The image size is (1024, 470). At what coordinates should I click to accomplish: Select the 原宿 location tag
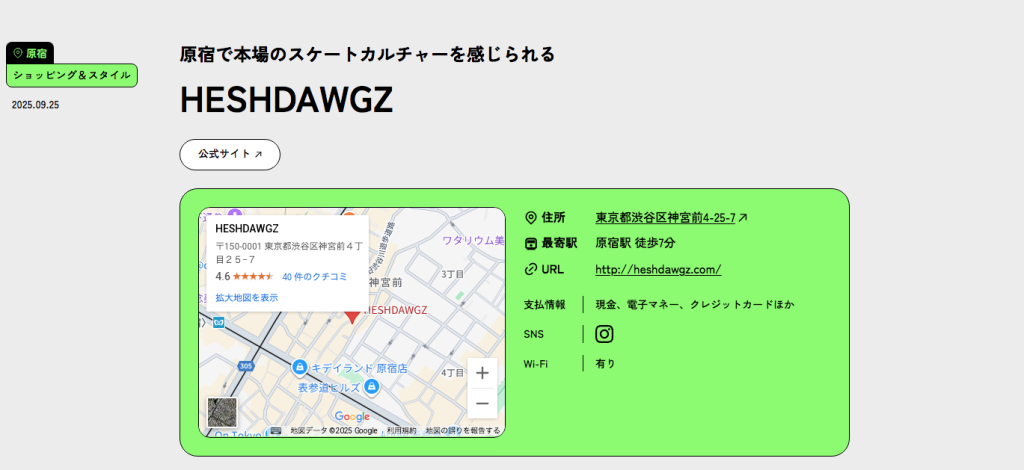pyautogui.click(x=30, y=53)
